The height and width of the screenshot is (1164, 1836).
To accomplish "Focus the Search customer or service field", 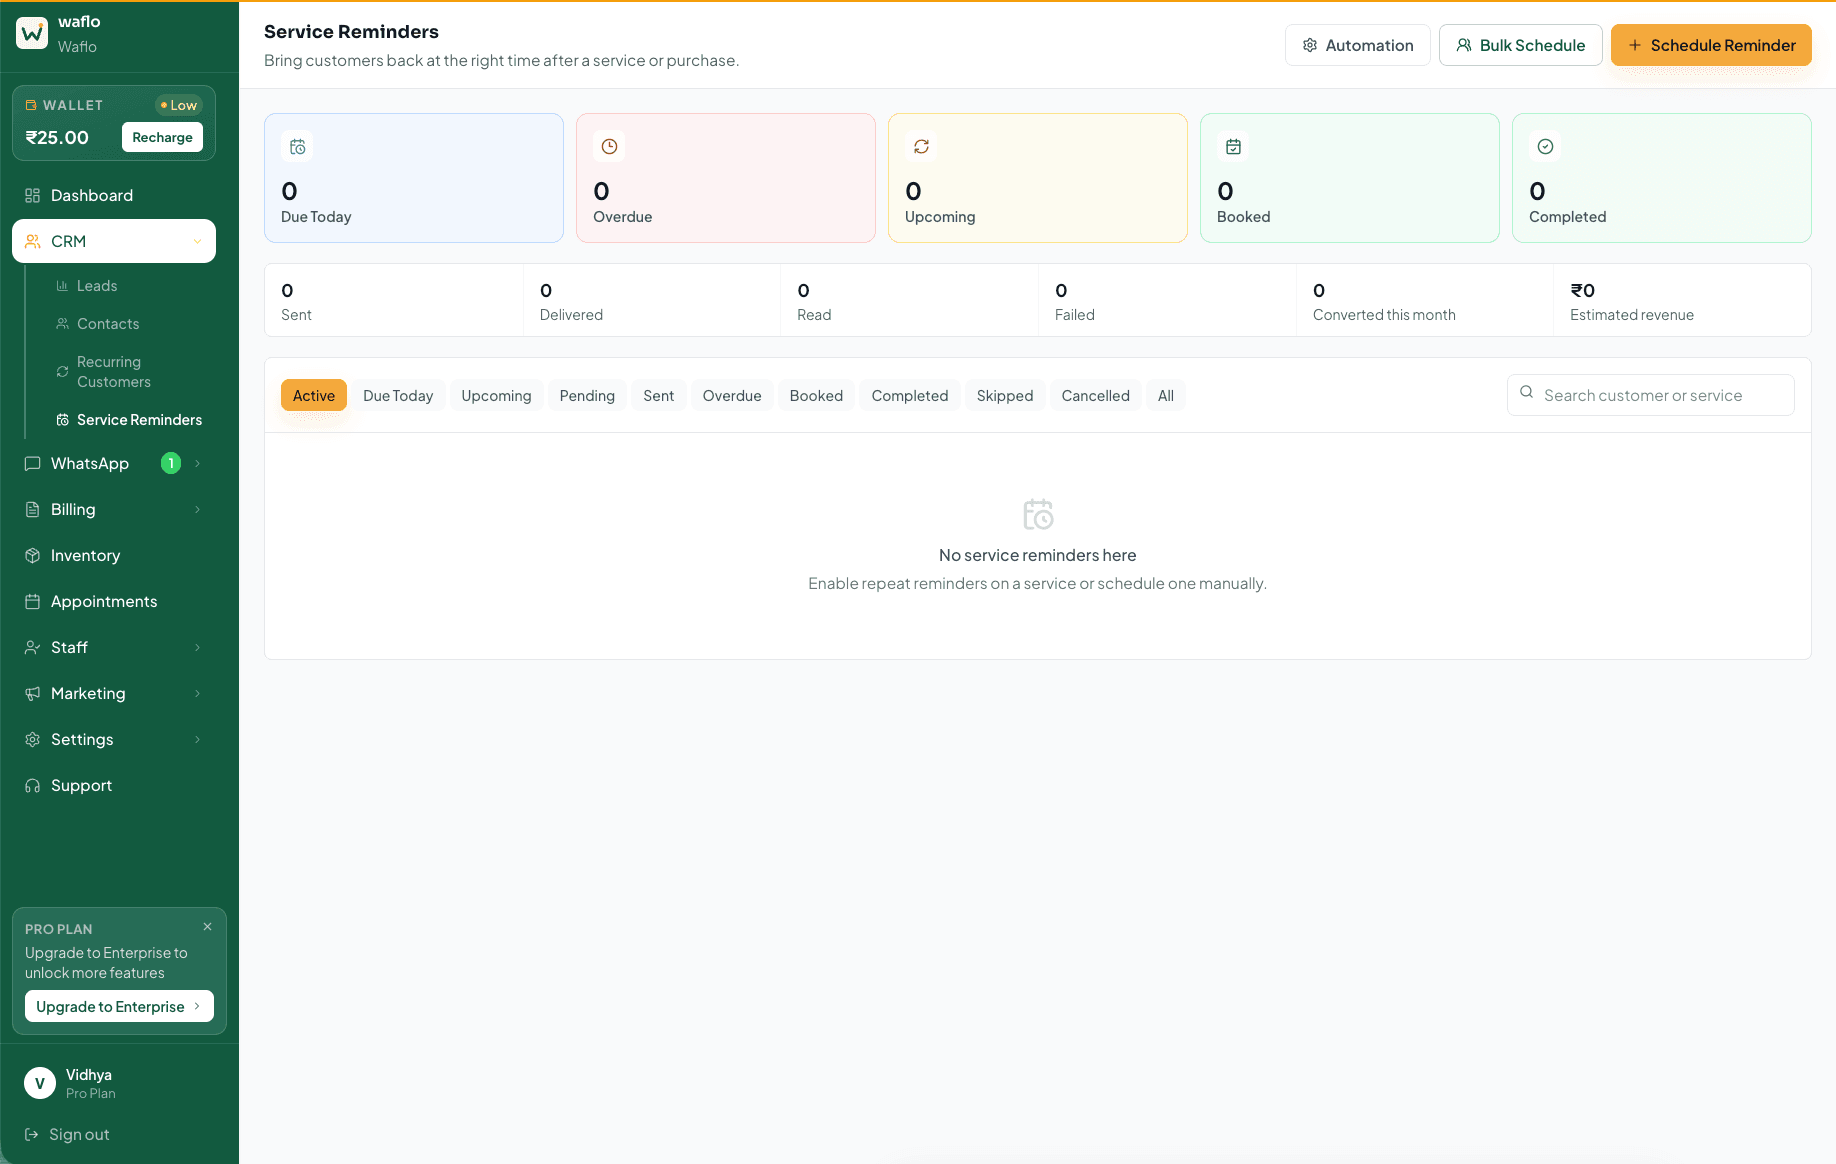I will click(x=1650, y=395).
